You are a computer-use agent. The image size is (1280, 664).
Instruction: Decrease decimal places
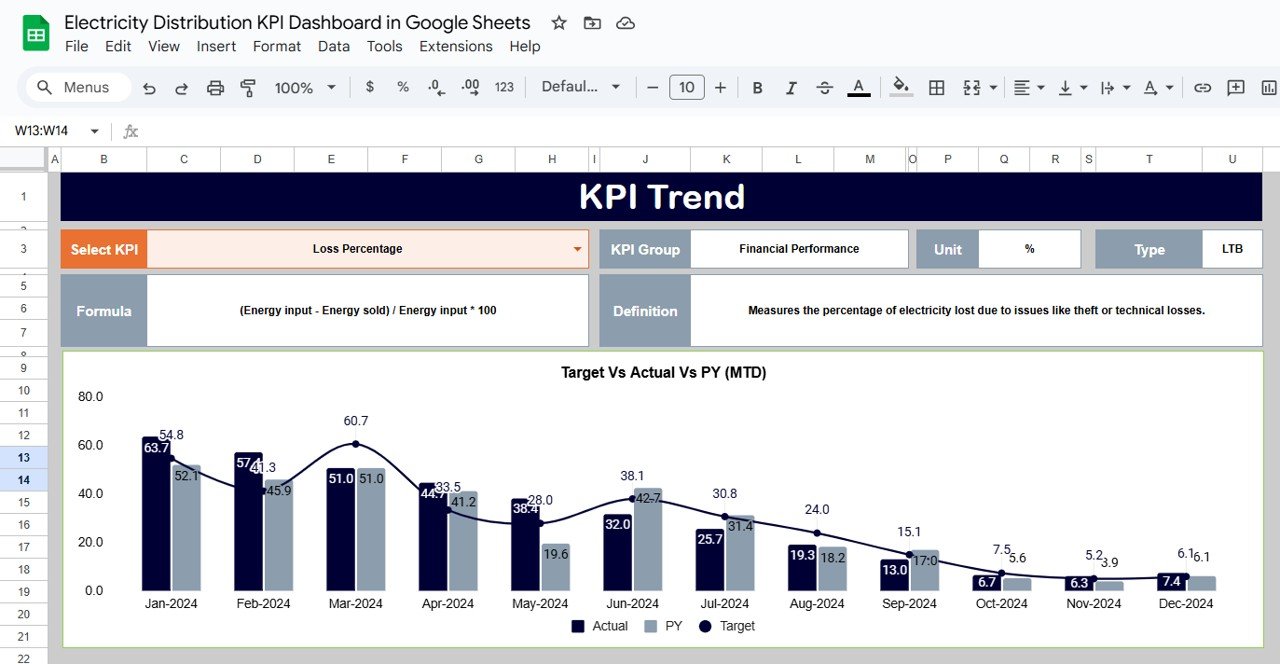pos(435,87)
